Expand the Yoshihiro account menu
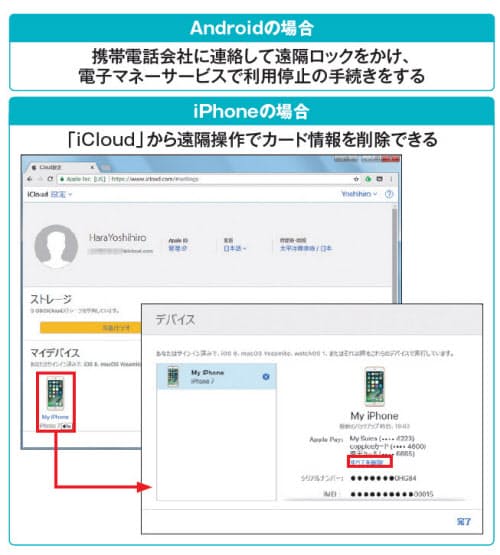Screen dimensions: 500x555 coord(359,194)
